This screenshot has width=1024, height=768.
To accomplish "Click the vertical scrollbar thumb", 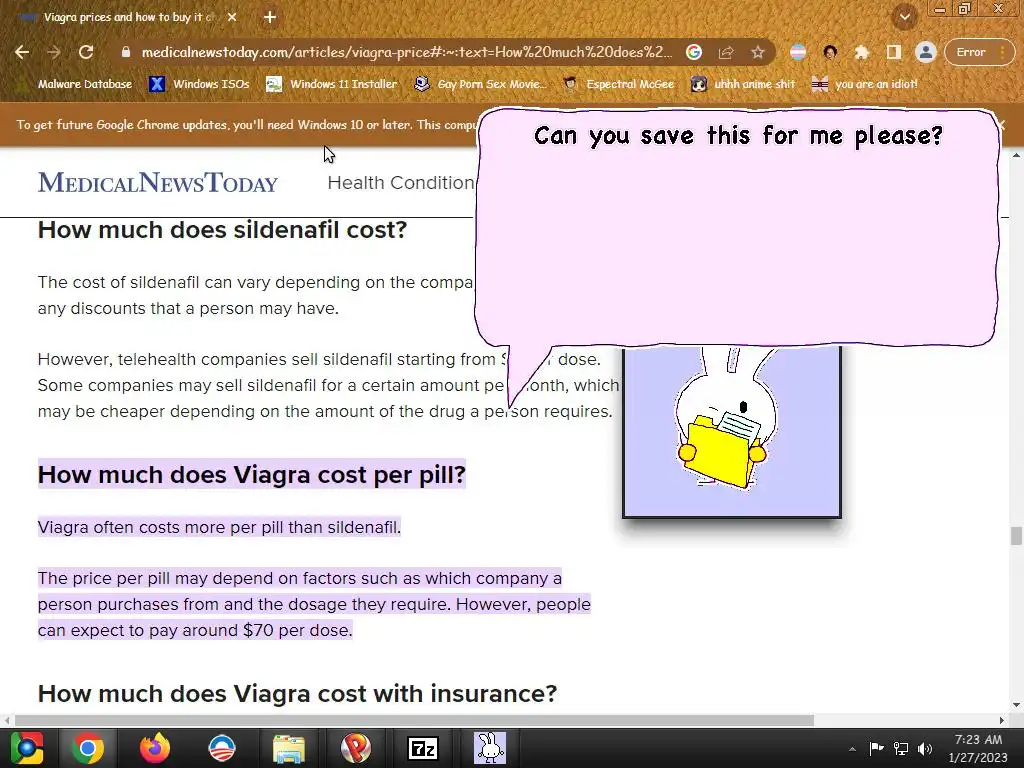I will pyautogui.click(x=1016, y=536).
